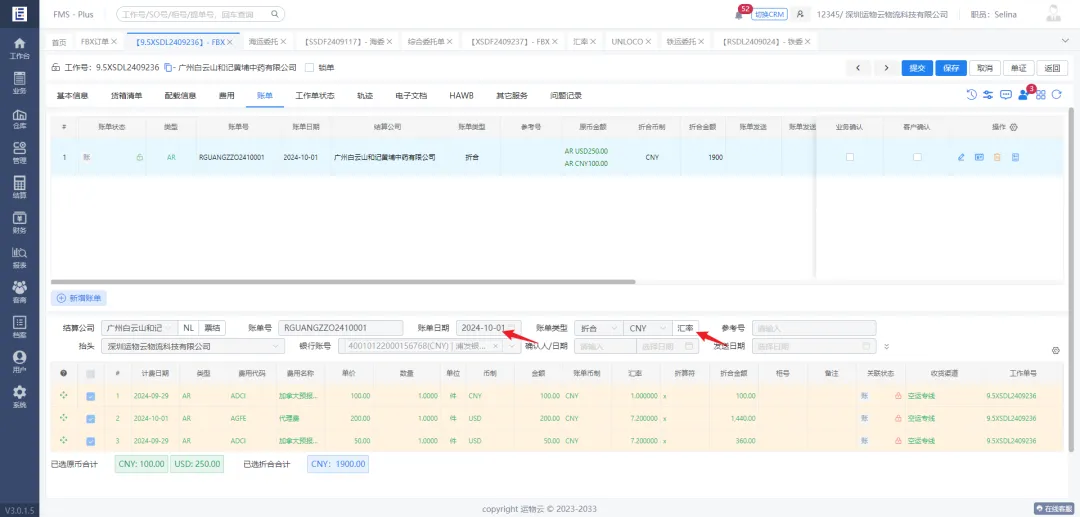Open the chat message icon in toolbar
The image size is (1080, 517).
[1006, 94]
